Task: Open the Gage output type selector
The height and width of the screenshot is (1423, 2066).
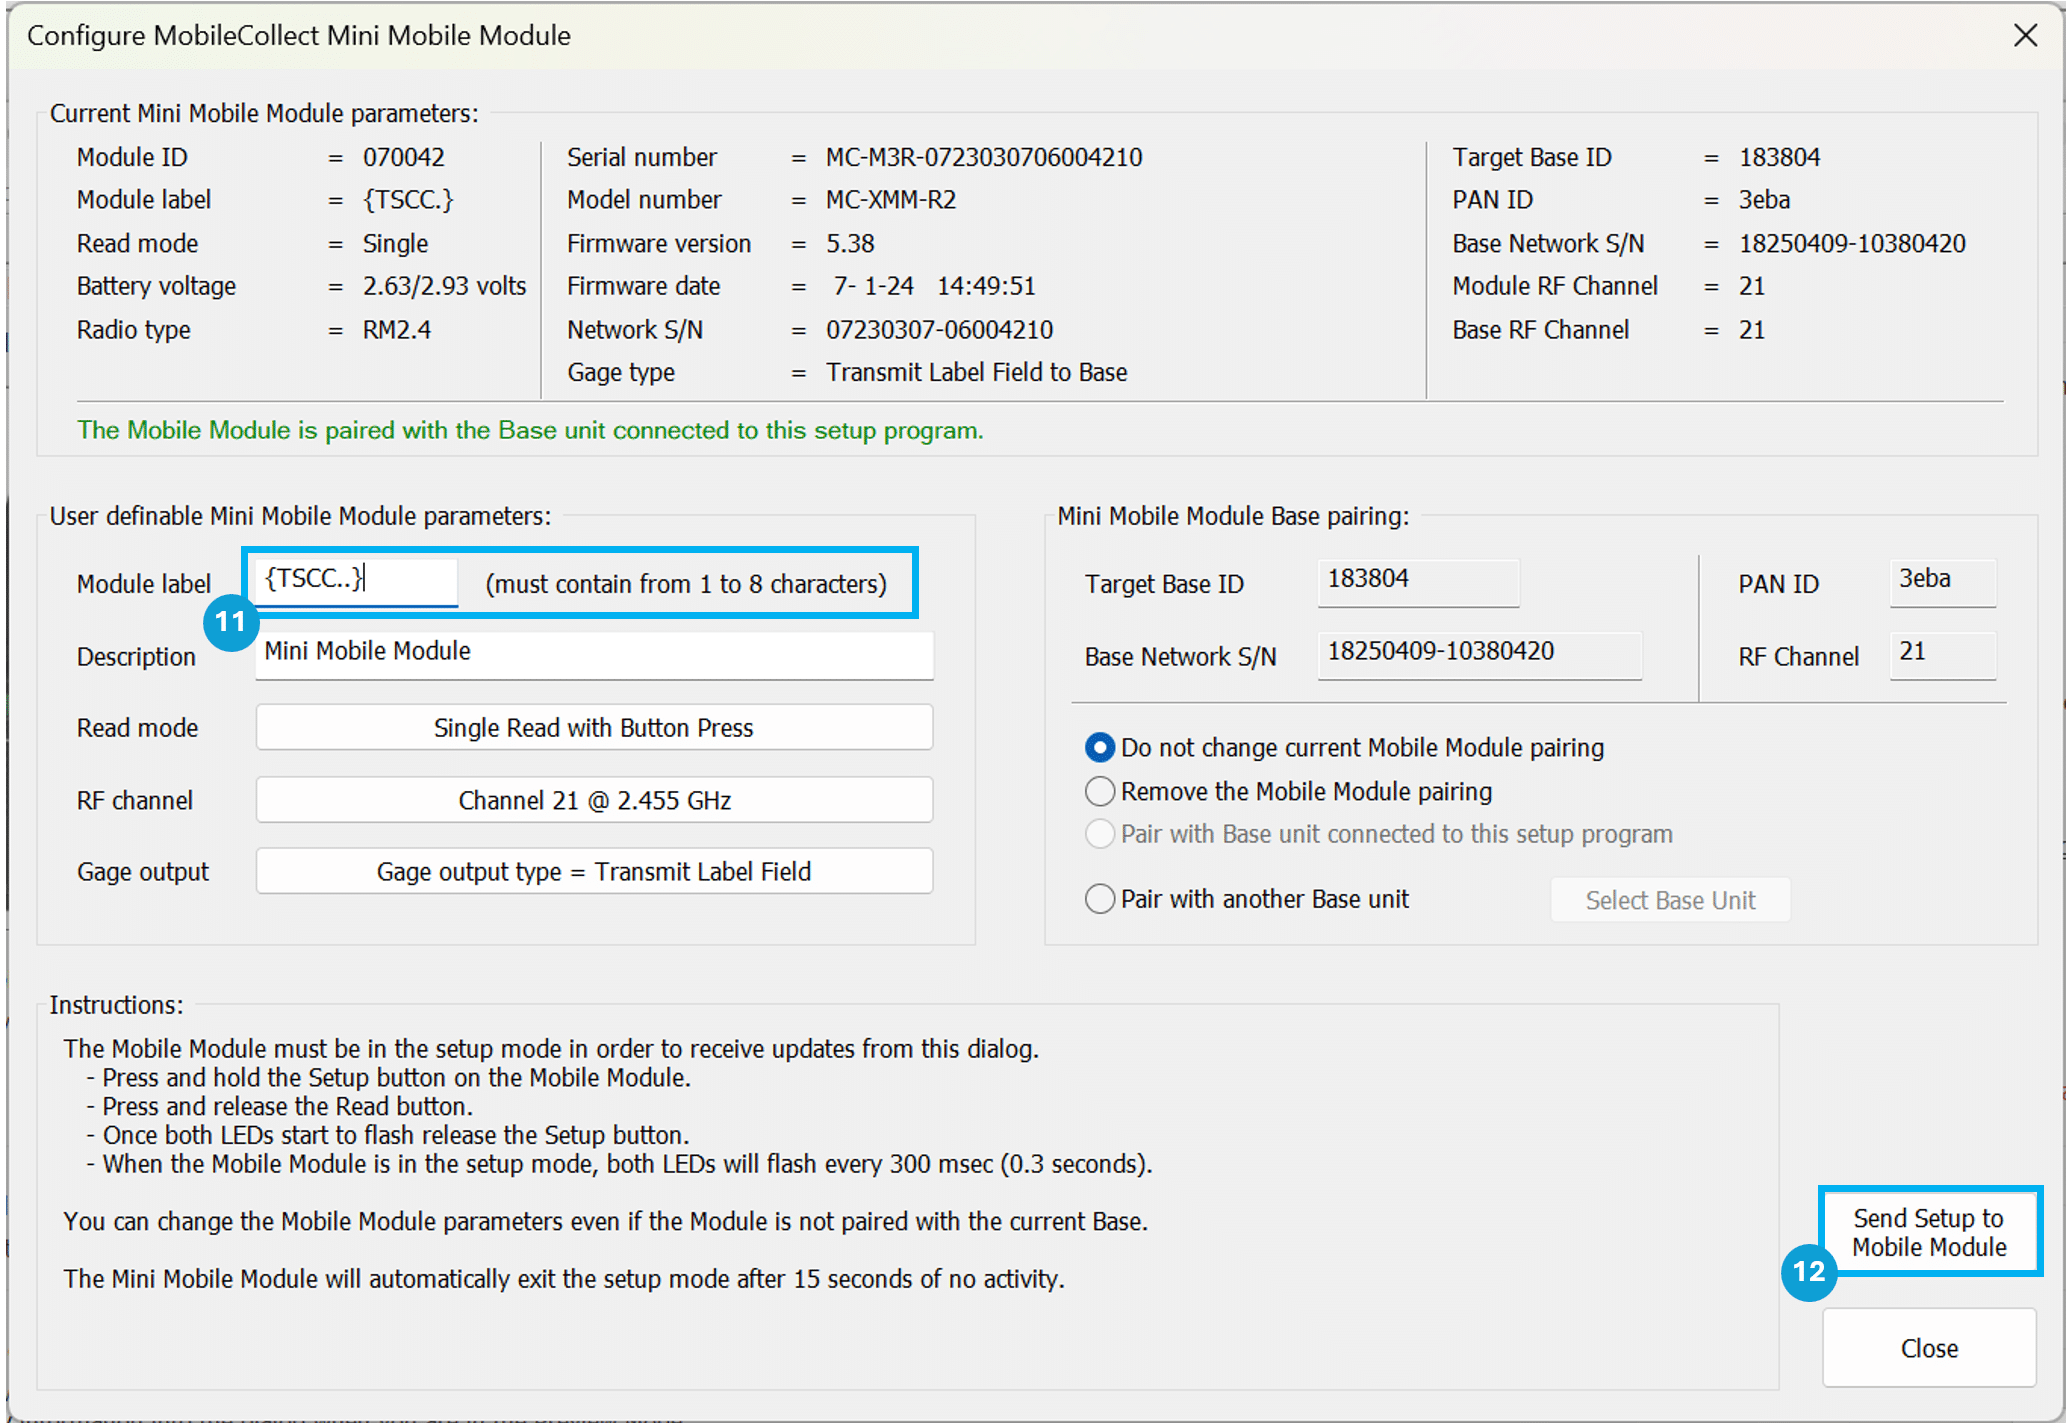Action: pos(593,871)
